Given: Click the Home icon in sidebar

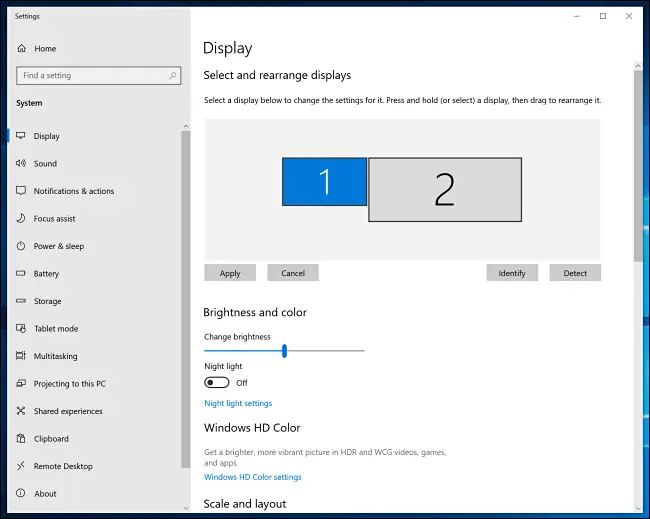Looking at the screenshot, I should [21, 48].
